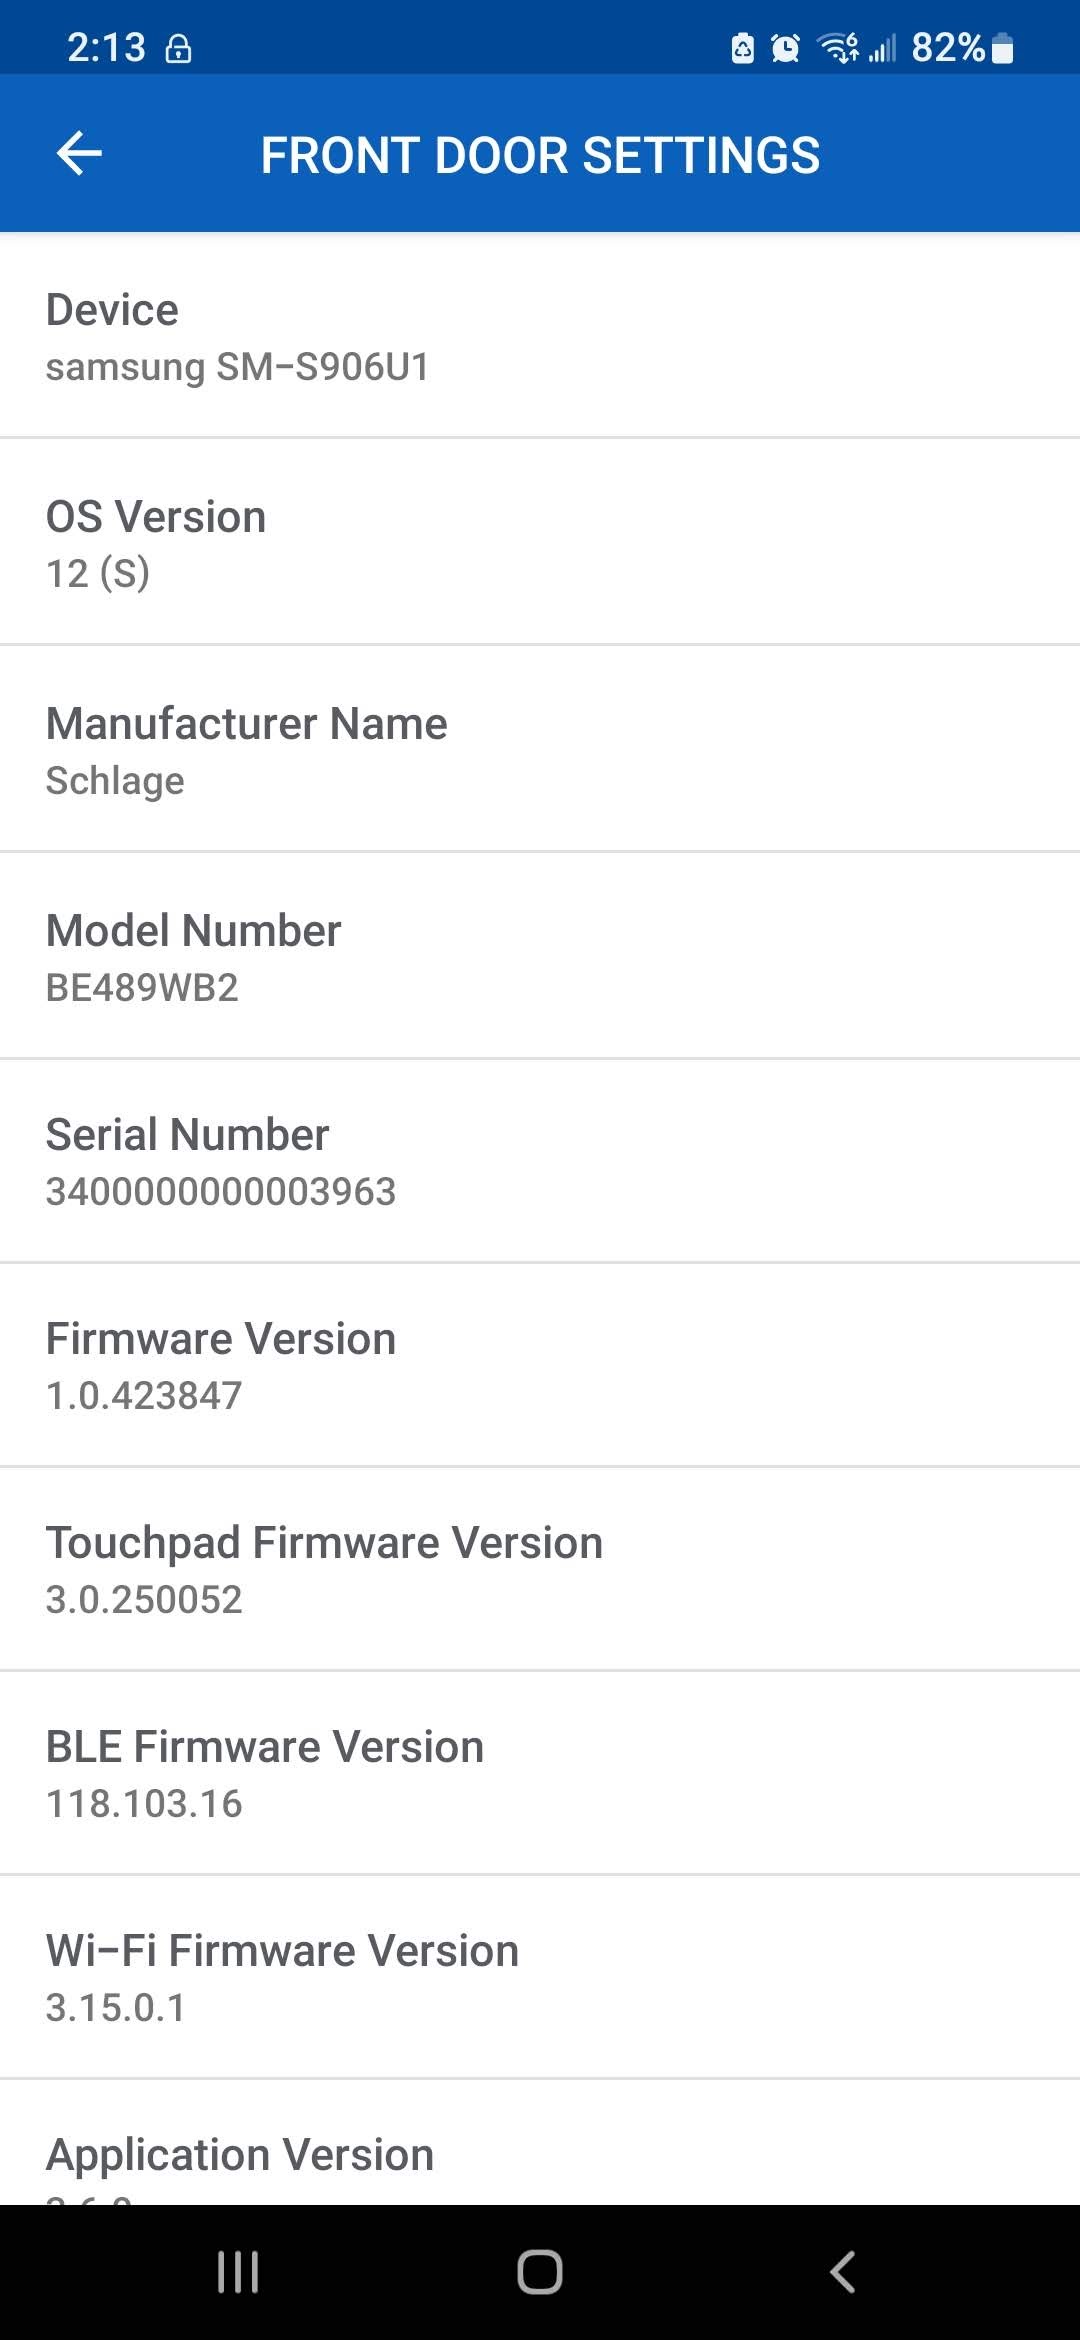Screen dimensions: 1080x2340
Task: Select Touchpad Firmware Version row
Action: (540, 1570)
